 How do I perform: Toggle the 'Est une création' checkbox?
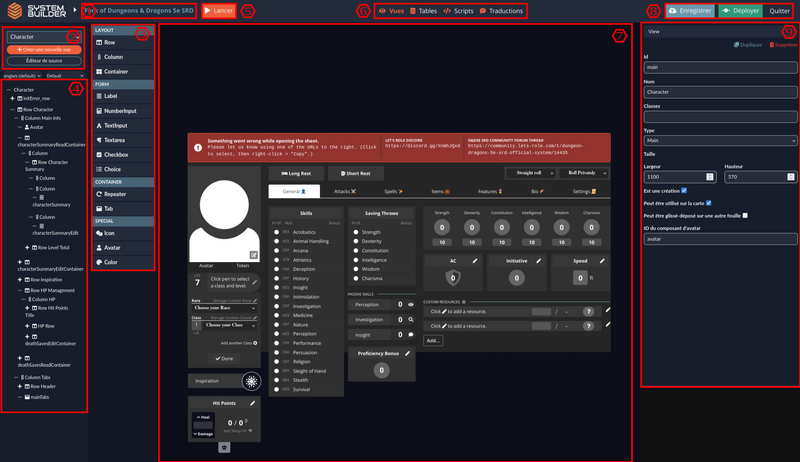684,191
